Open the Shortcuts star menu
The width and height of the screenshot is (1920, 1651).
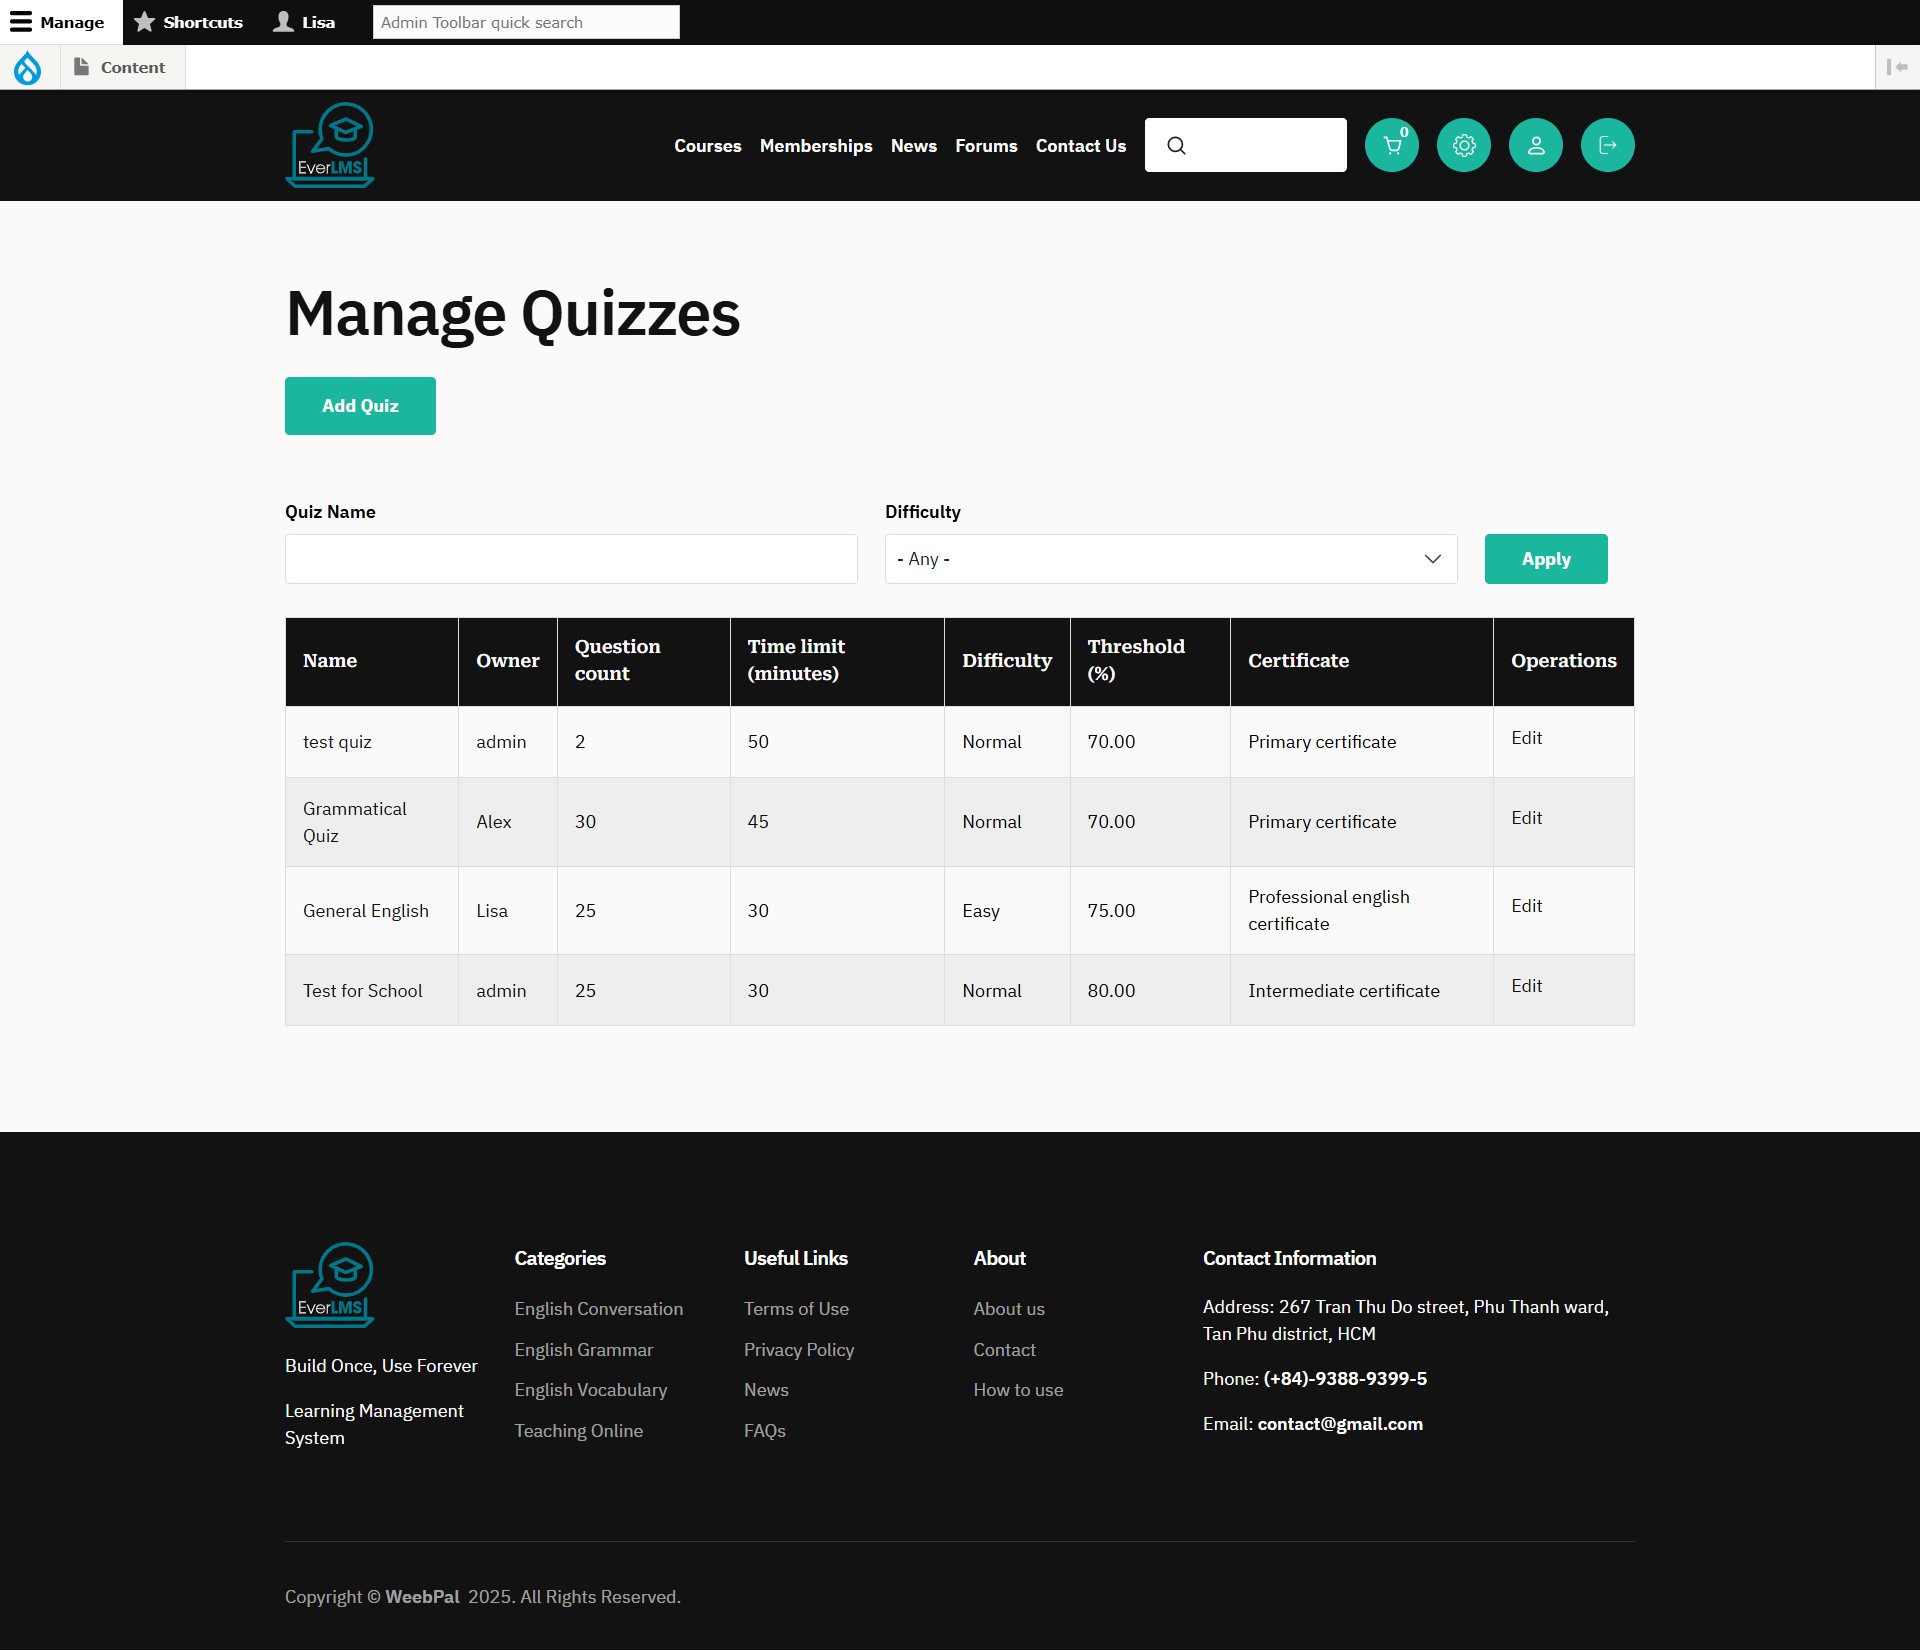coord(188,22)
